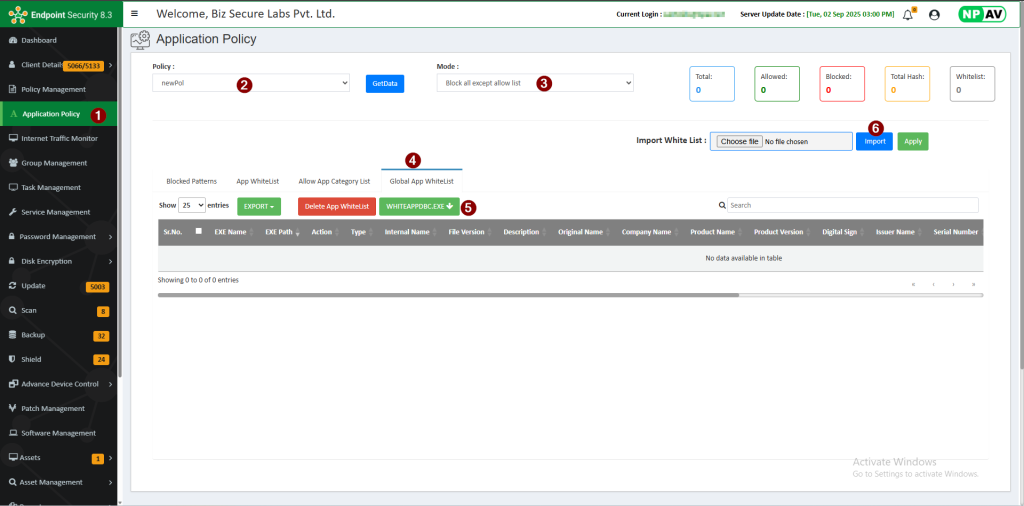Change the Show entries count dropdown
Viewport: 1024px width, 506px height.
pyautogui.click(x=191, y=205)
